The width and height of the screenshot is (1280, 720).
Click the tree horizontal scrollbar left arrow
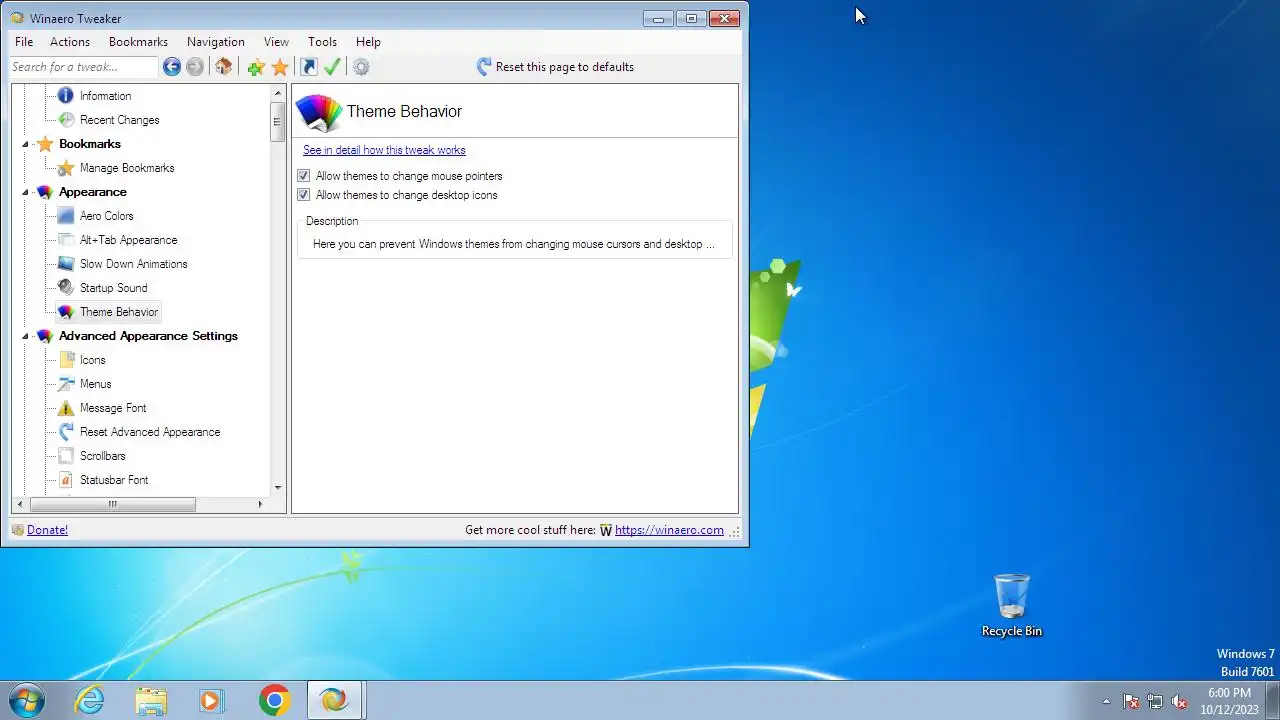pyautogui.click(x=20, y=505)
